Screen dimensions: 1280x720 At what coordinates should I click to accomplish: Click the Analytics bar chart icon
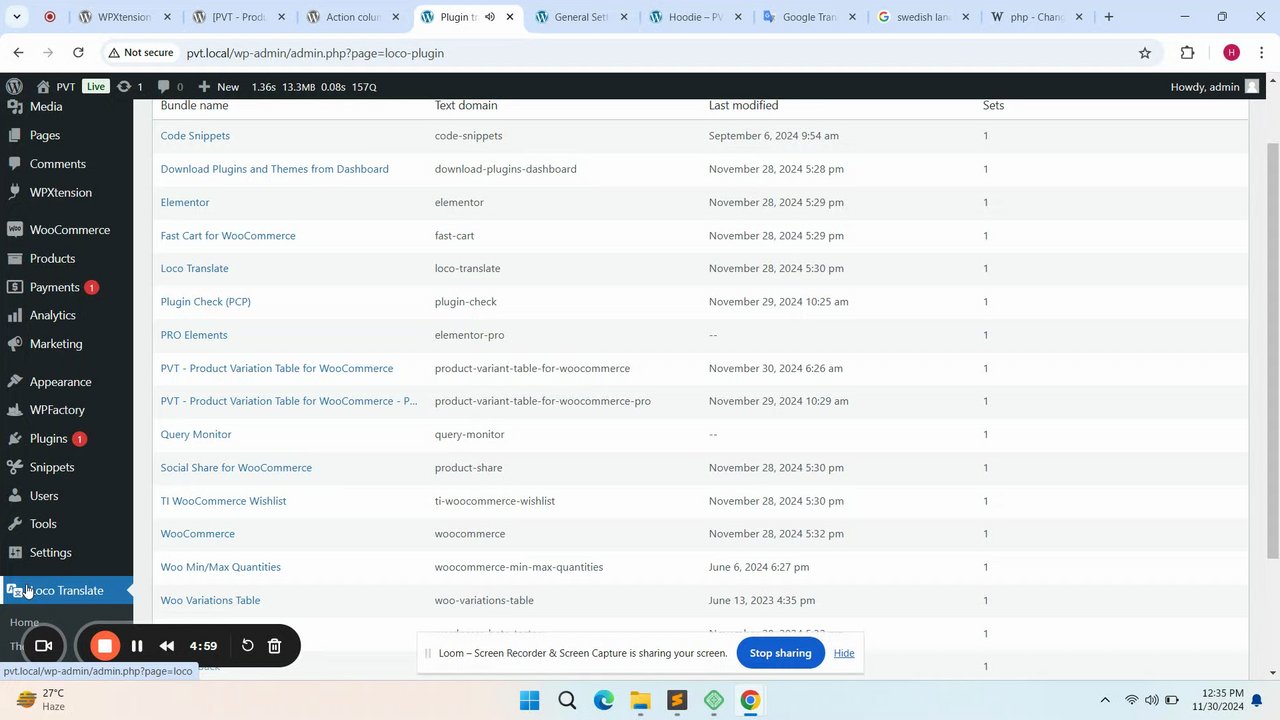(15, 315)
